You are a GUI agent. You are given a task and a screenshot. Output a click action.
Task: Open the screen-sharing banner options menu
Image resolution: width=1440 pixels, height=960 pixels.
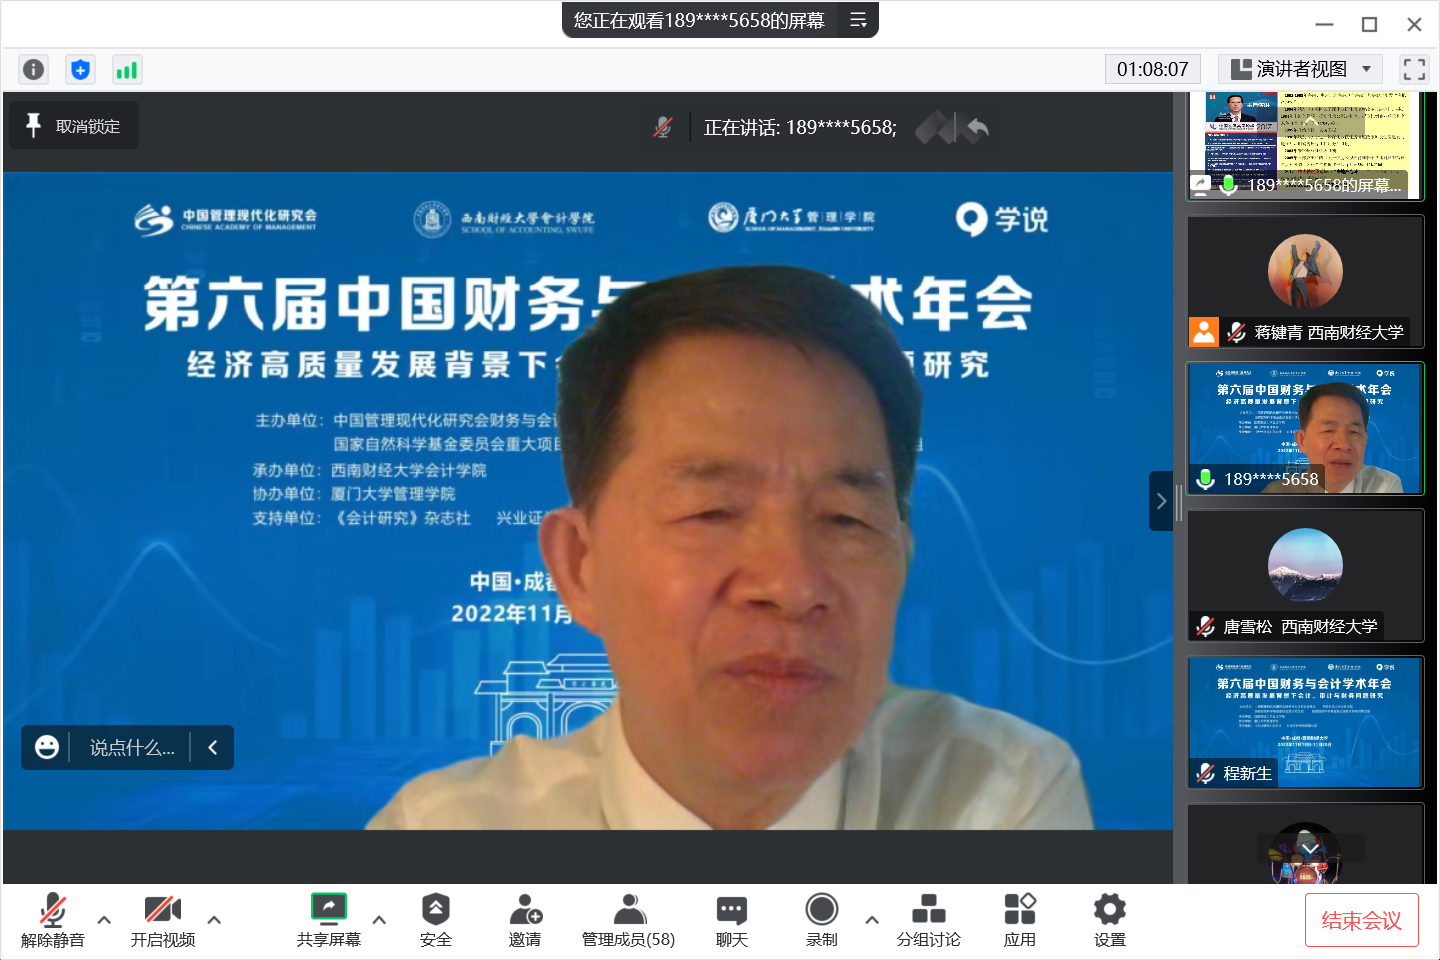(x=858, y=20)
